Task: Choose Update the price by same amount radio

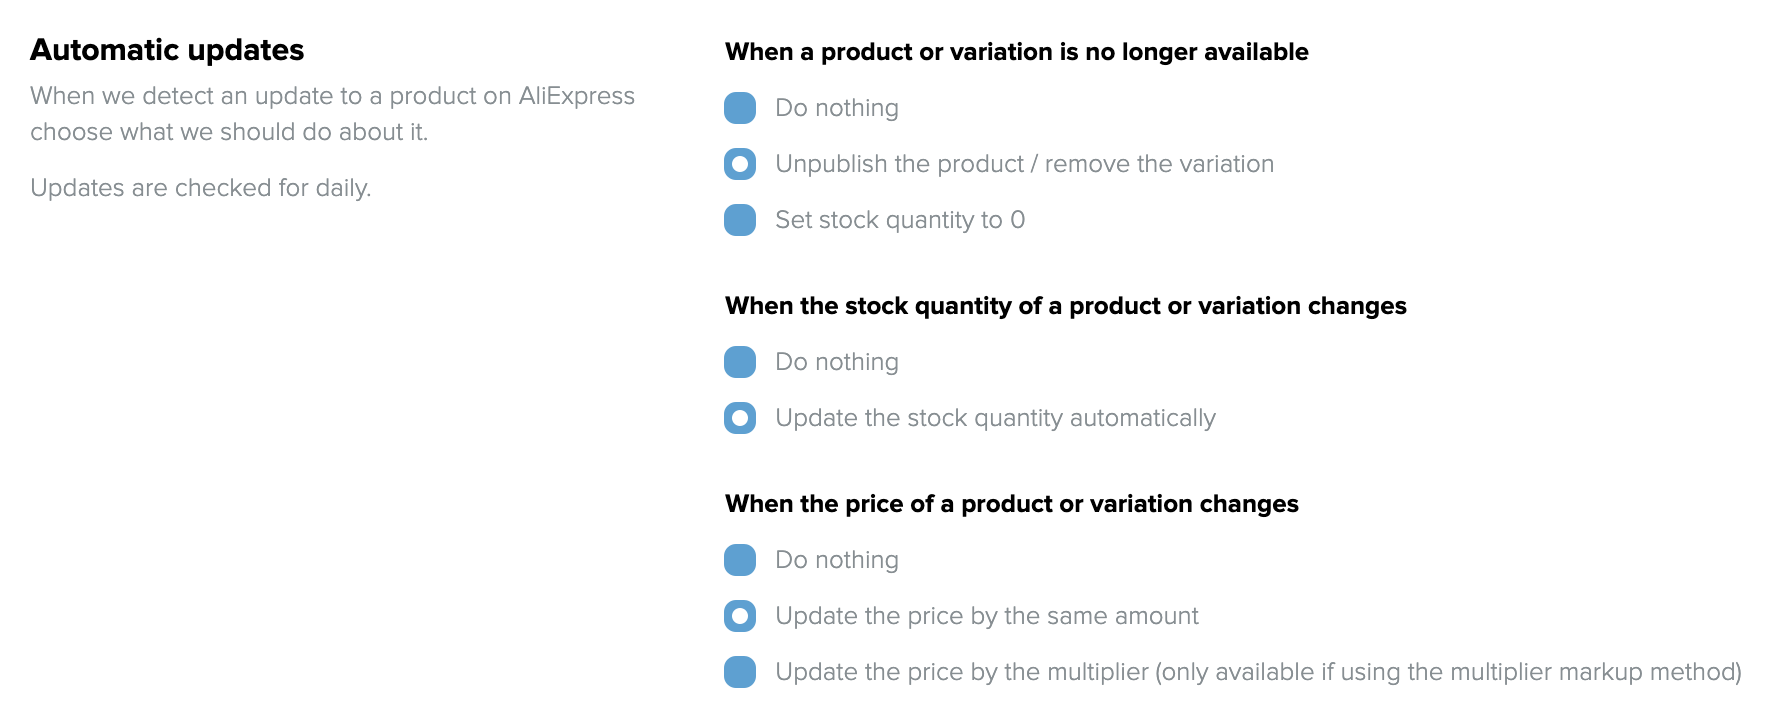Action: pyautogui.click(x=740, y=616)
